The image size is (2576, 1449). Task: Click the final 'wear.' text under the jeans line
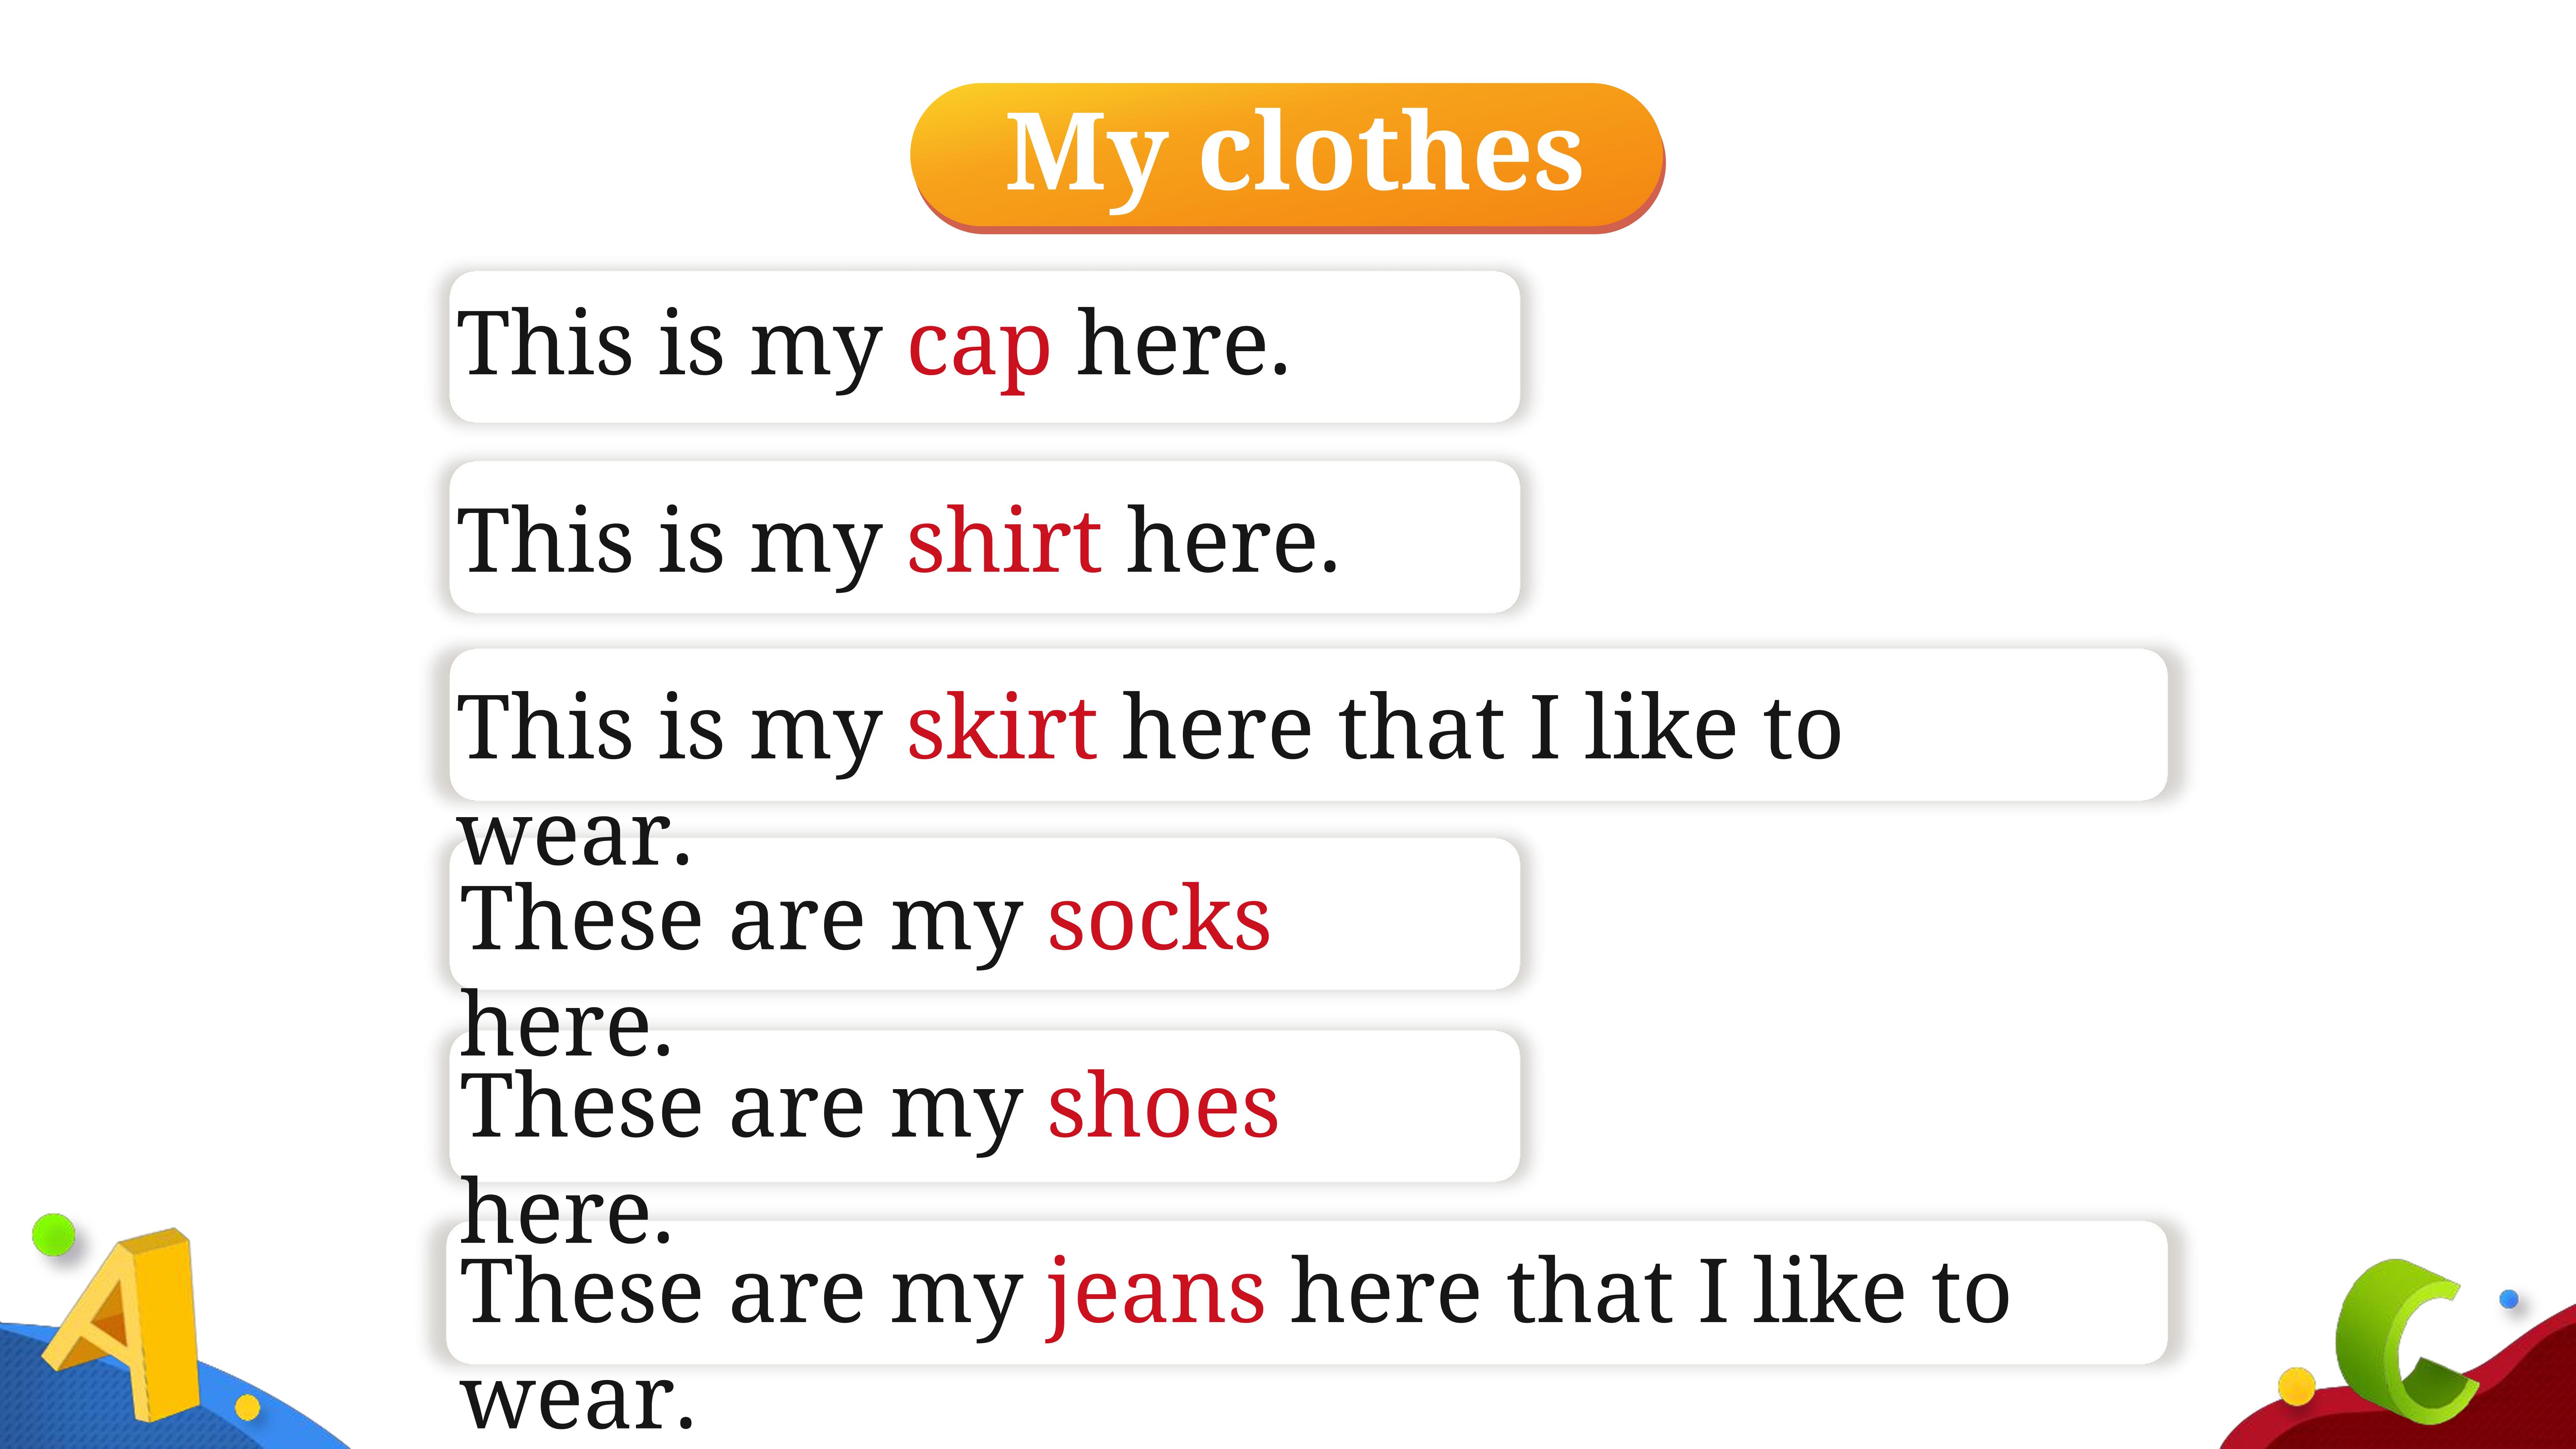click(x=577, y=1400)
